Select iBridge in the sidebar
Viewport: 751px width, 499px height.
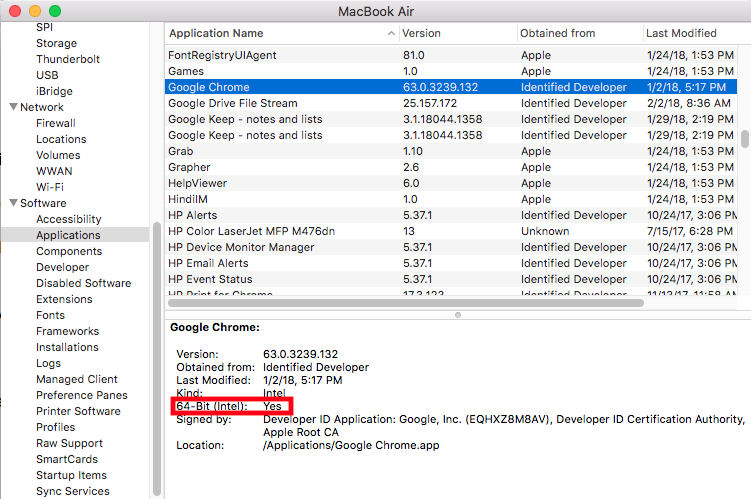54,91
